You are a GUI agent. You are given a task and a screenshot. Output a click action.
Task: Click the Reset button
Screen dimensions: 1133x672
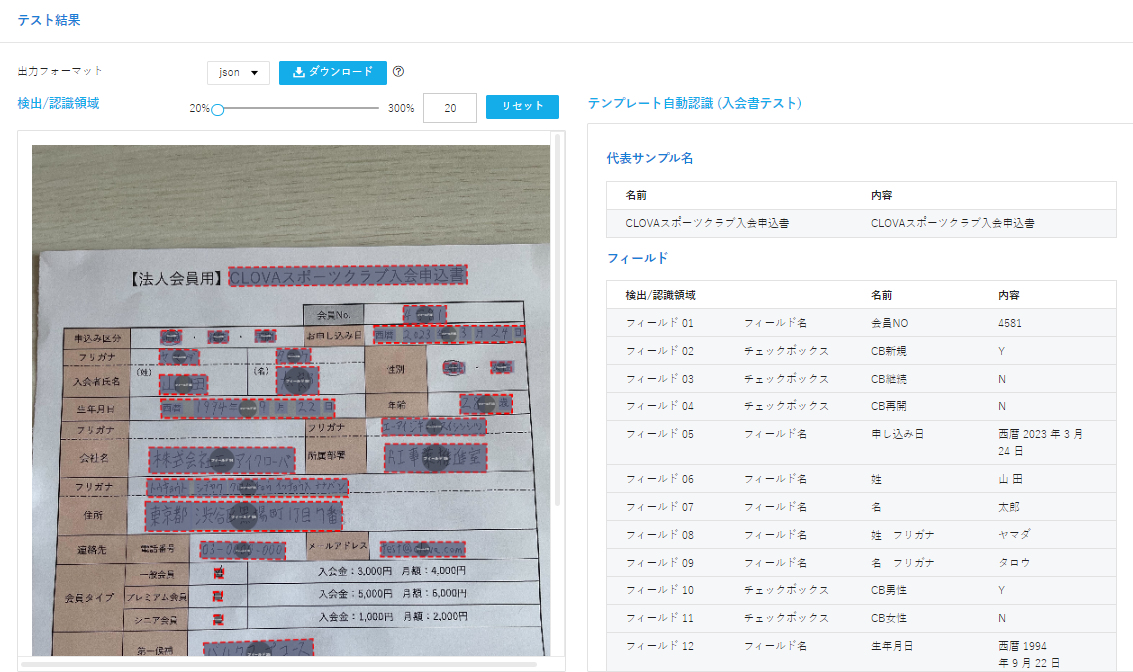click(522, 107)
